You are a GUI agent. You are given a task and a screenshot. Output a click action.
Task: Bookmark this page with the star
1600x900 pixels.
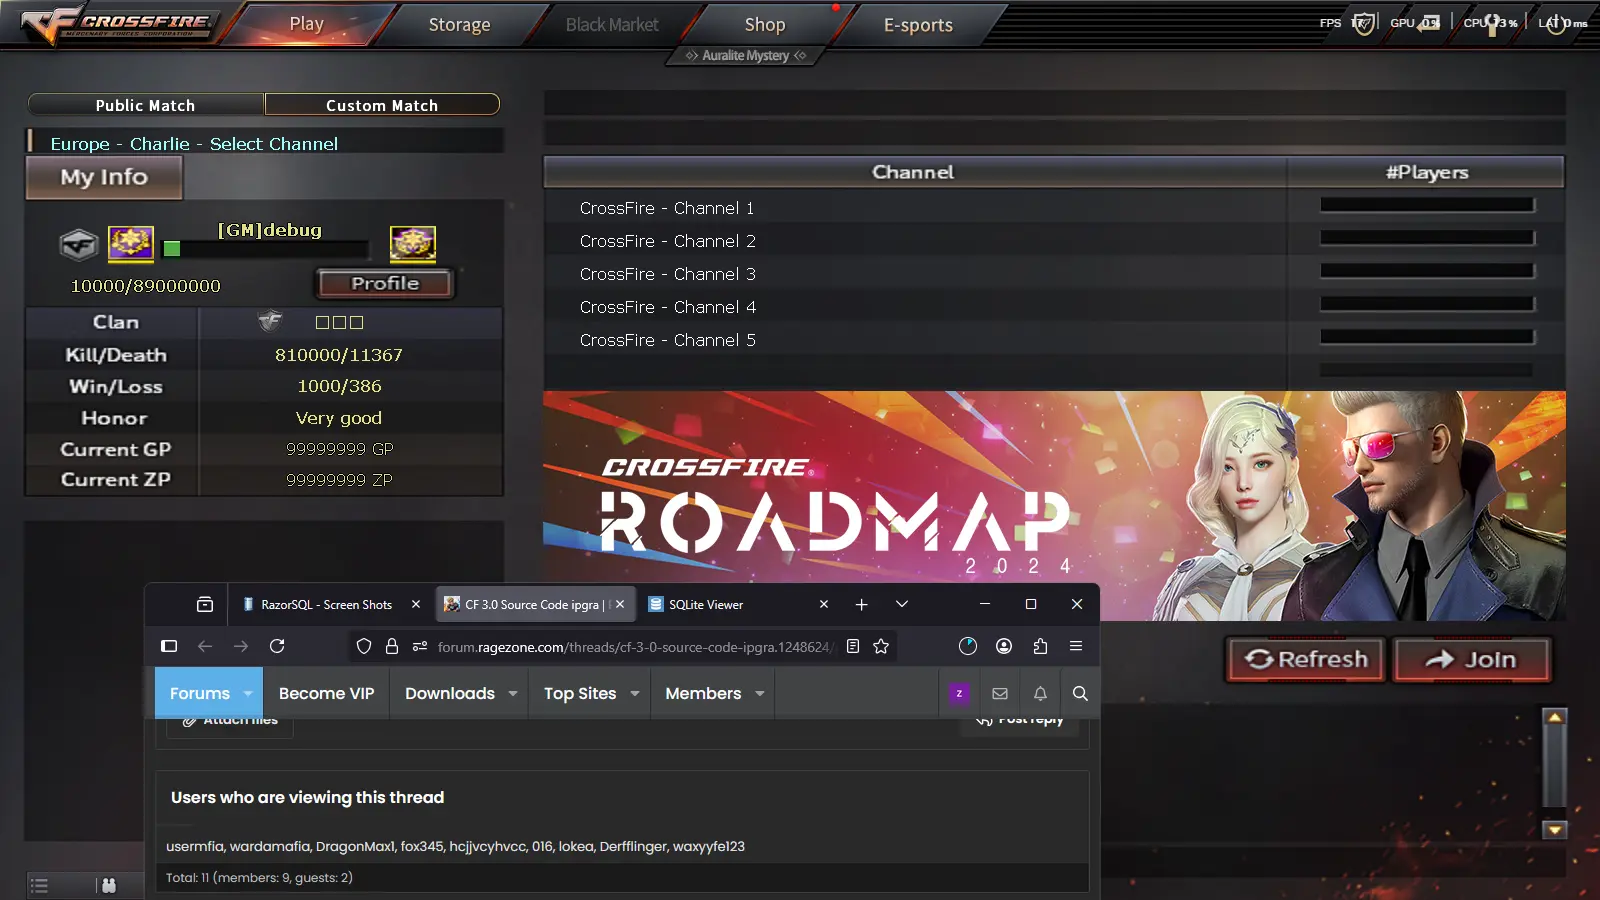pos(881,646)
